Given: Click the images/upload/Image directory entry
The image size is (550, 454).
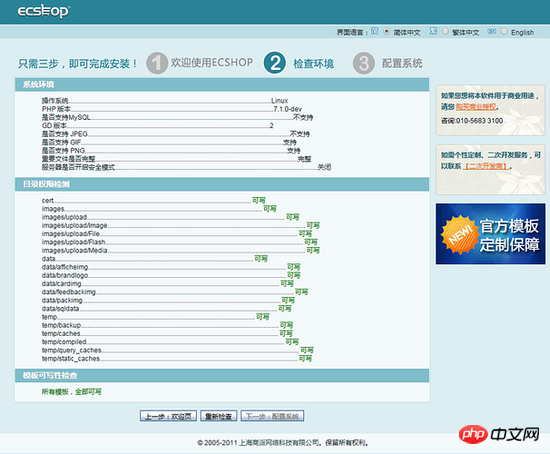Looking at the screenshot, I should point(75,226).
